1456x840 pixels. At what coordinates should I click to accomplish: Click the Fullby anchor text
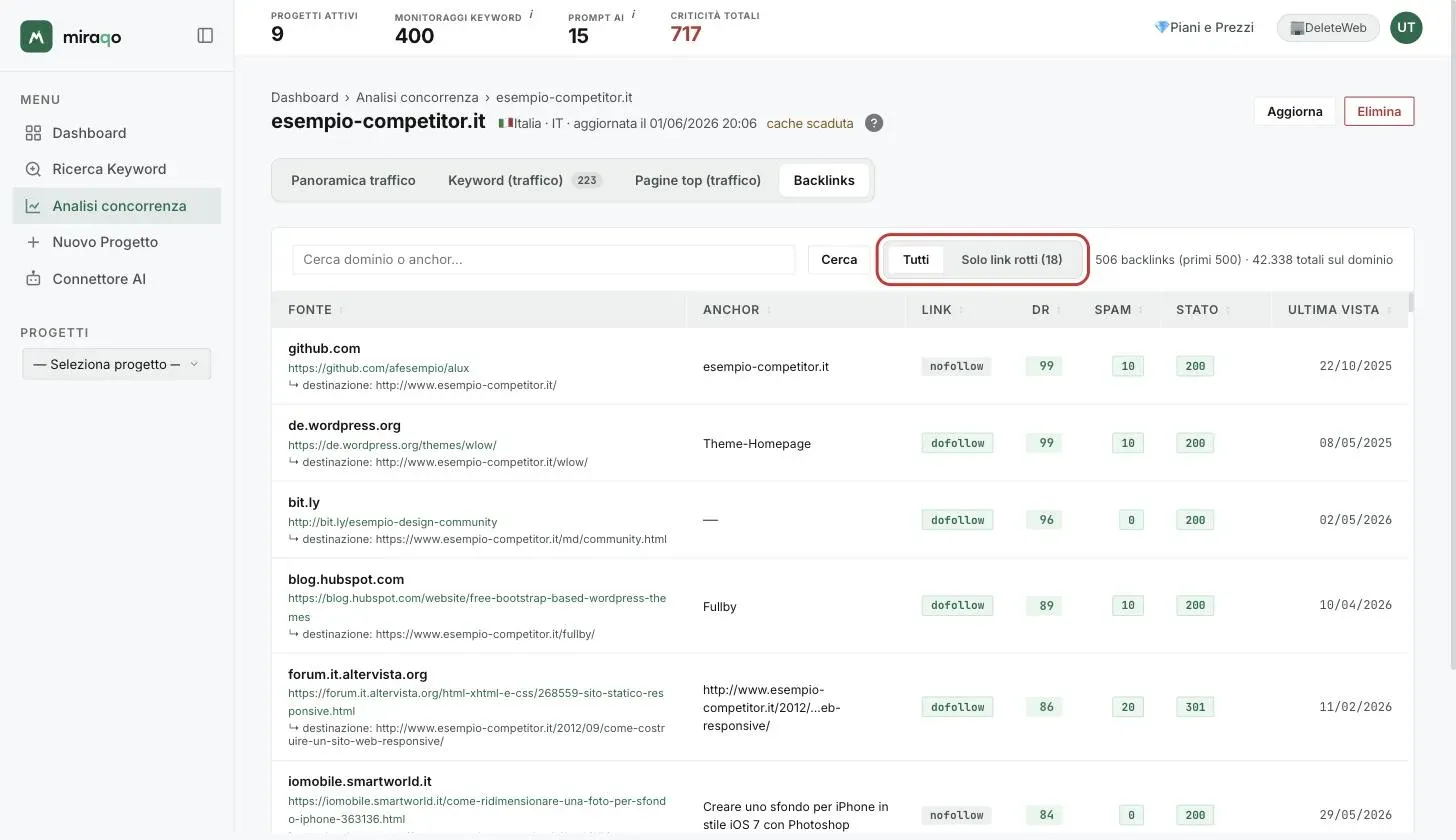tap(720, 606)
